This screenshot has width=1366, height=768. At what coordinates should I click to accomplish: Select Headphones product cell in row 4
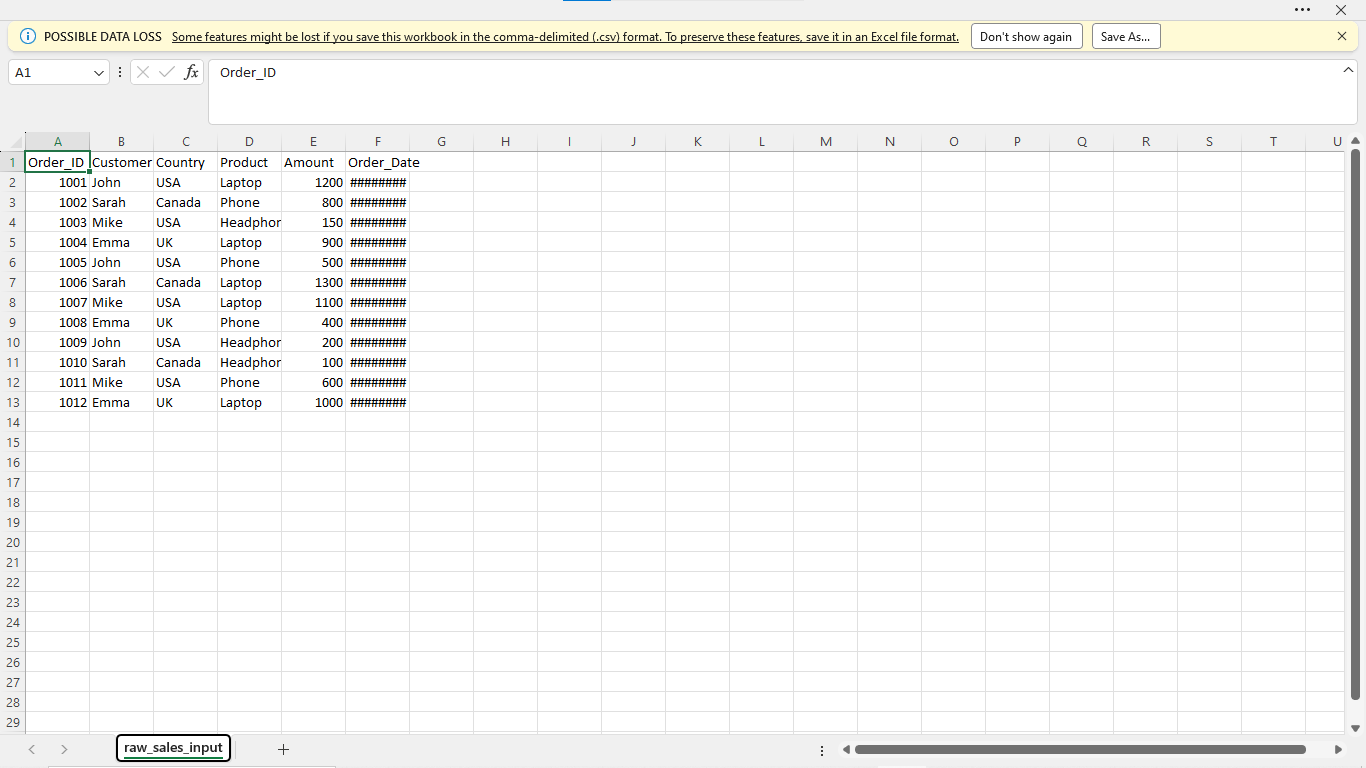click(x=250, y=222)
